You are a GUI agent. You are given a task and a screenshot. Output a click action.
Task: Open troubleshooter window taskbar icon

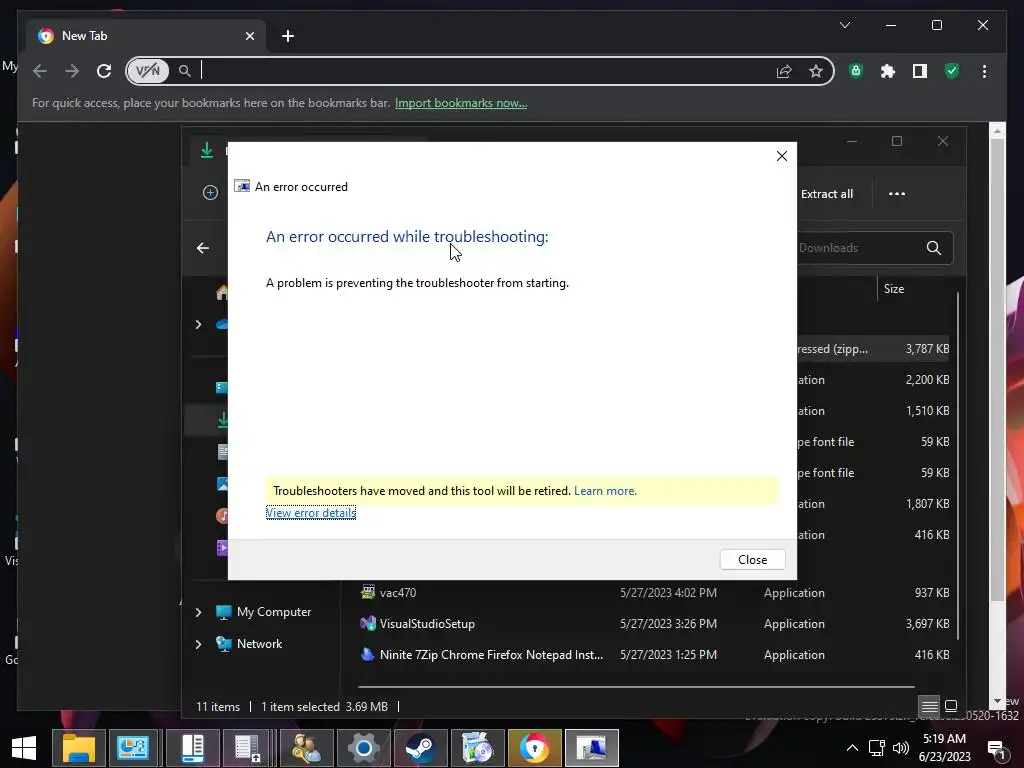click(x=592, y=748)
